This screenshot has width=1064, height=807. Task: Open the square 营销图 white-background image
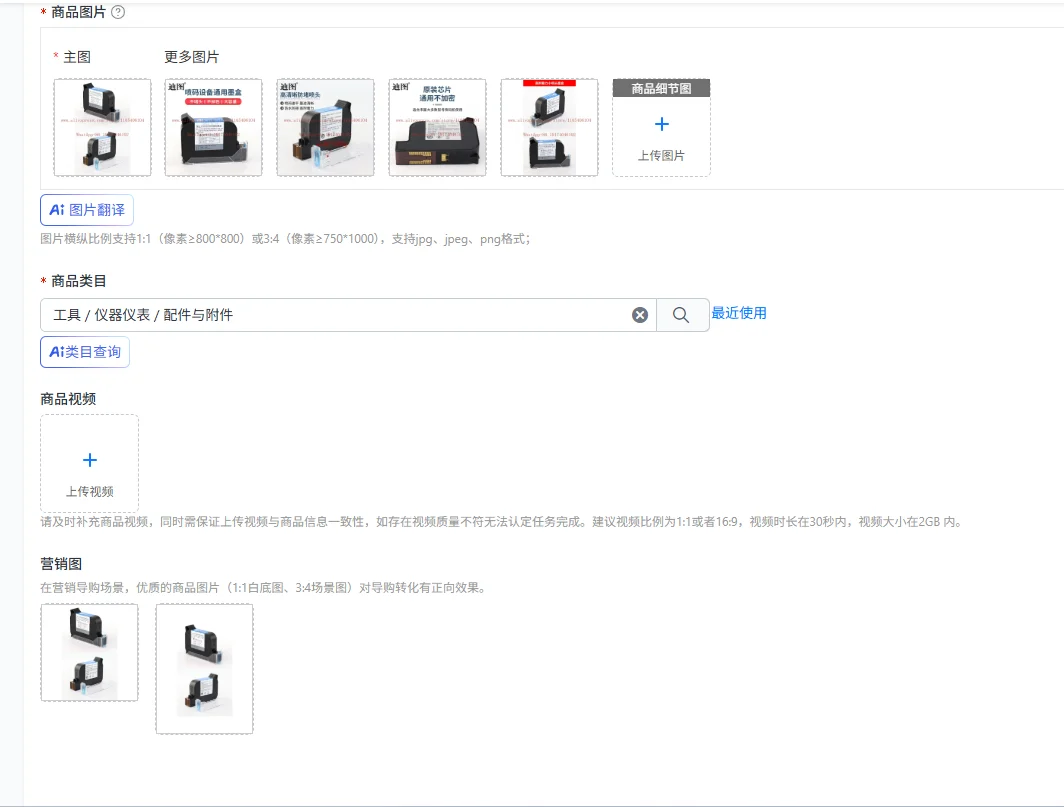(90, 652)
